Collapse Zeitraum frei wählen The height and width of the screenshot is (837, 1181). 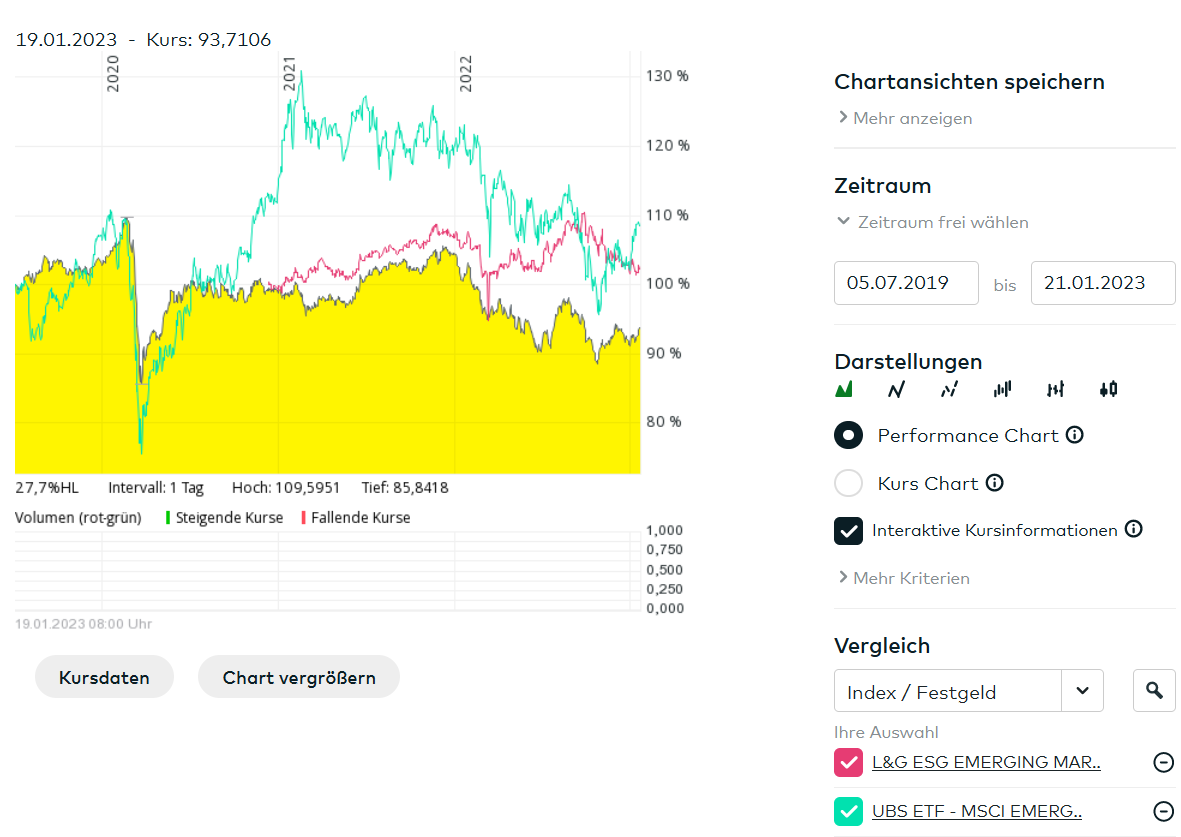934,222
